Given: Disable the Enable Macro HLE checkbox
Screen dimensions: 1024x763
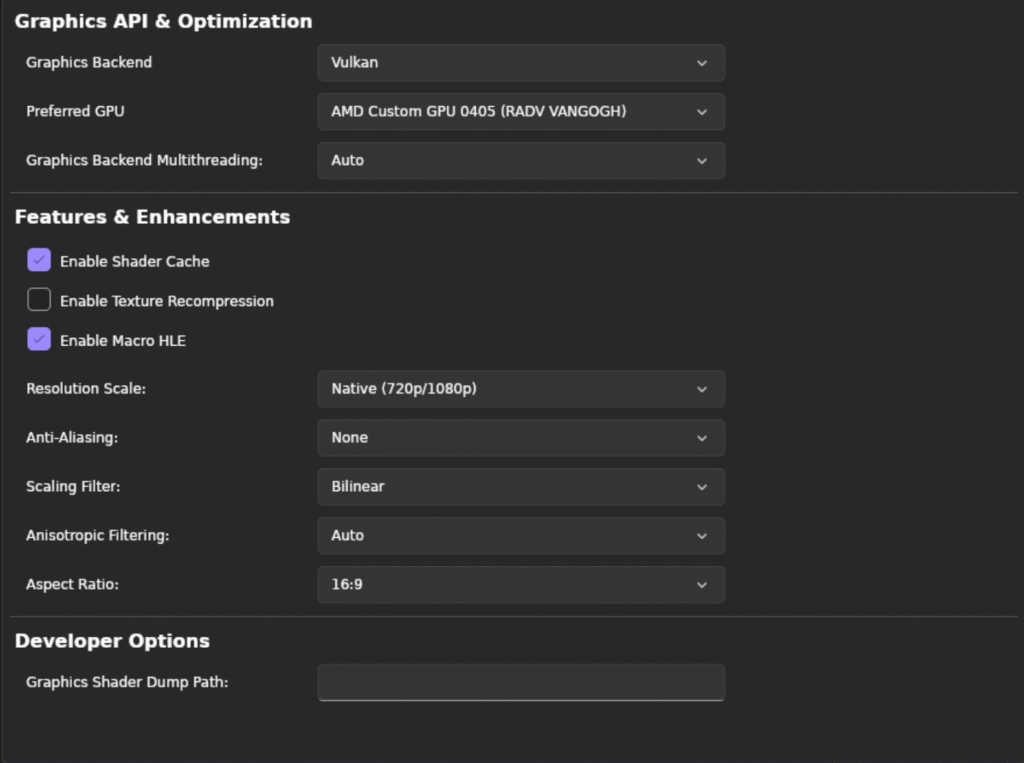Looking at the screenshot, I should (x=39, y=339).
